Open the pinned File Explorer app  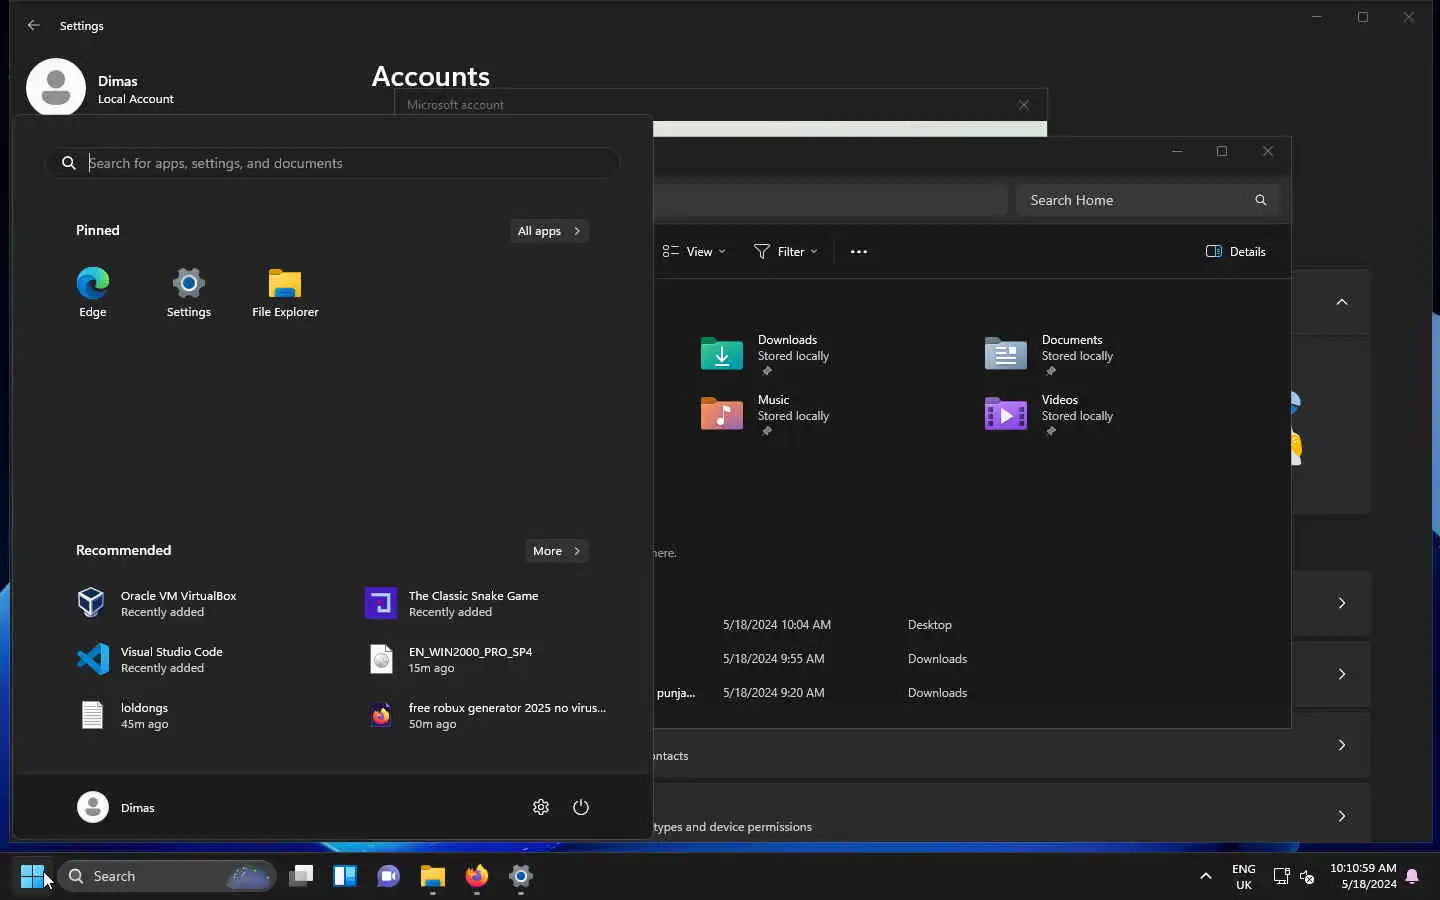tap(285, 293)
